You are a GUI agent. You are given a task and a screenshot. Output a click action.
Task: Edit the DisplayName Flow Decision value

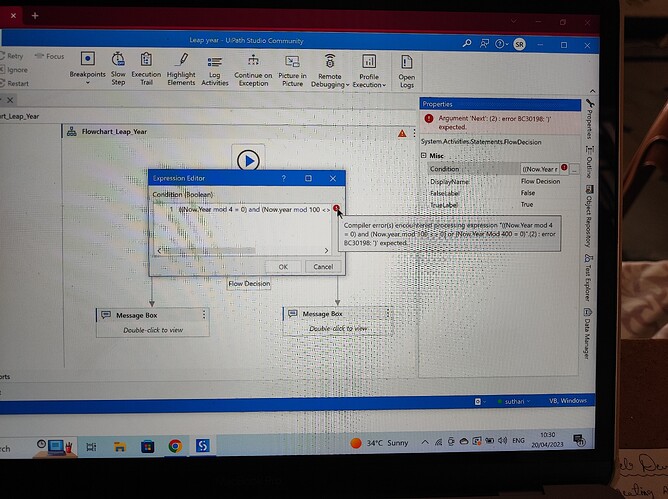tap(540, 181)
